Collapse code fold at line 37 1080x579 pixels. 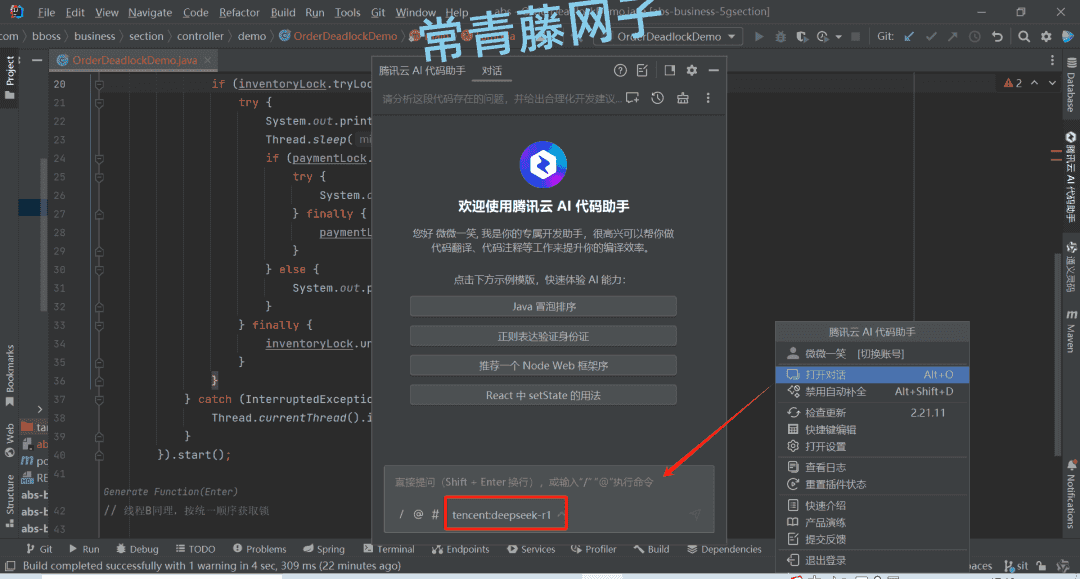pos(99,399)
